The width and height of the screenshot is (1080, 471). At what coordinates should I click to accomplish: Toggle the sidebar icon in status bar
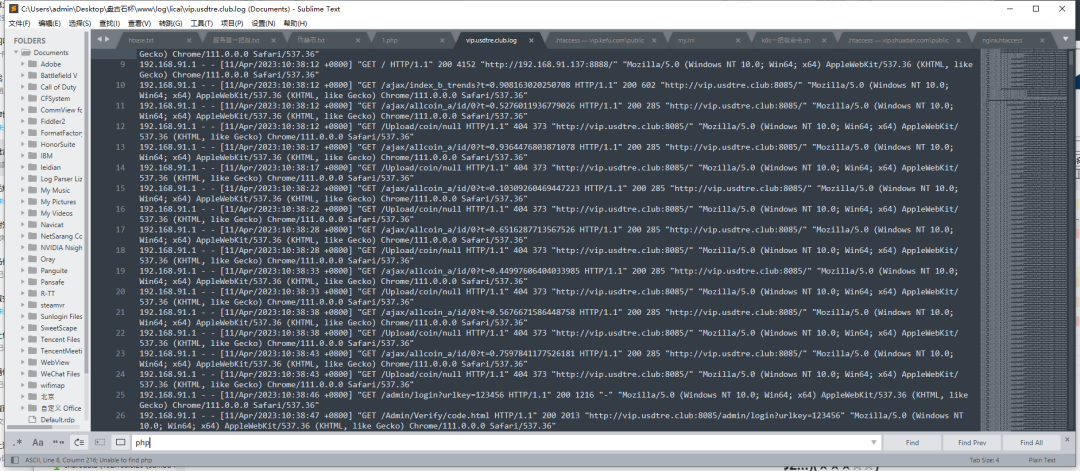(13, 460)
